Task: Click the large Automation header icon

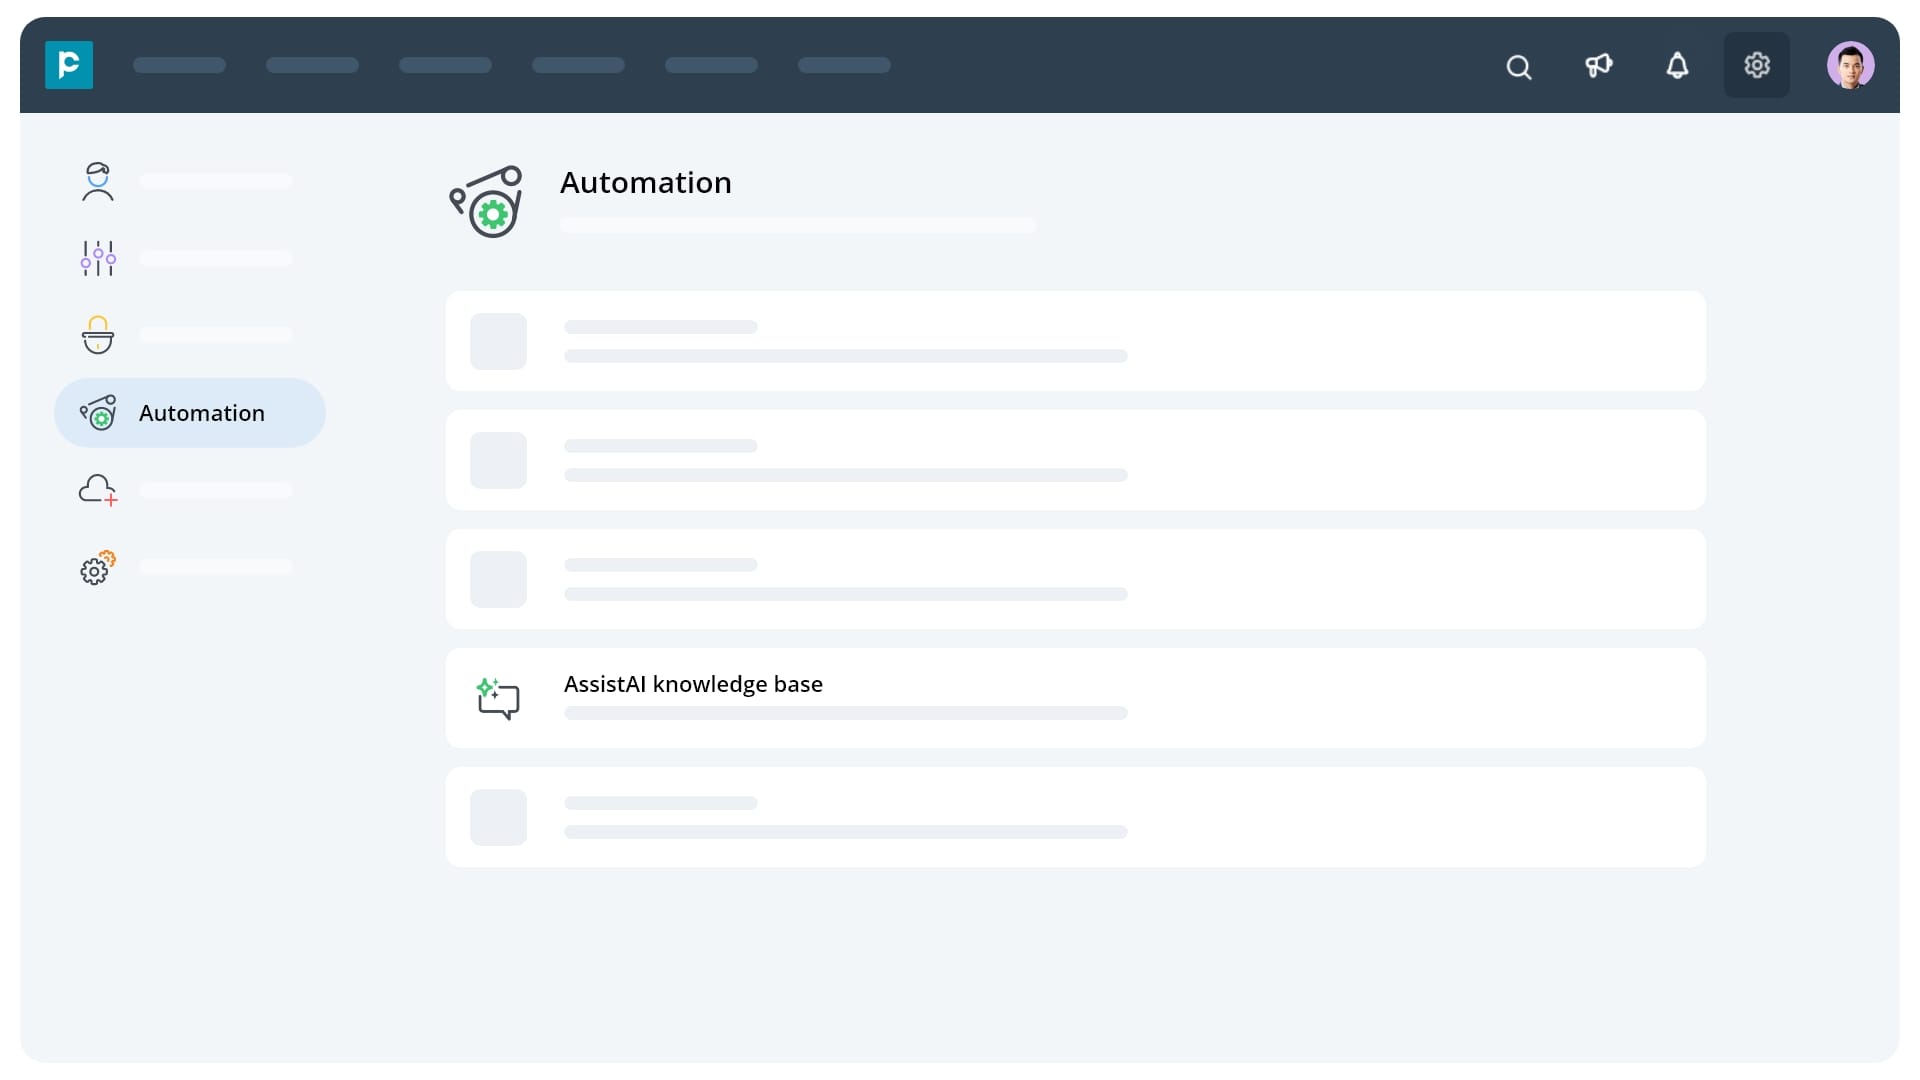Action: [486, 202]
